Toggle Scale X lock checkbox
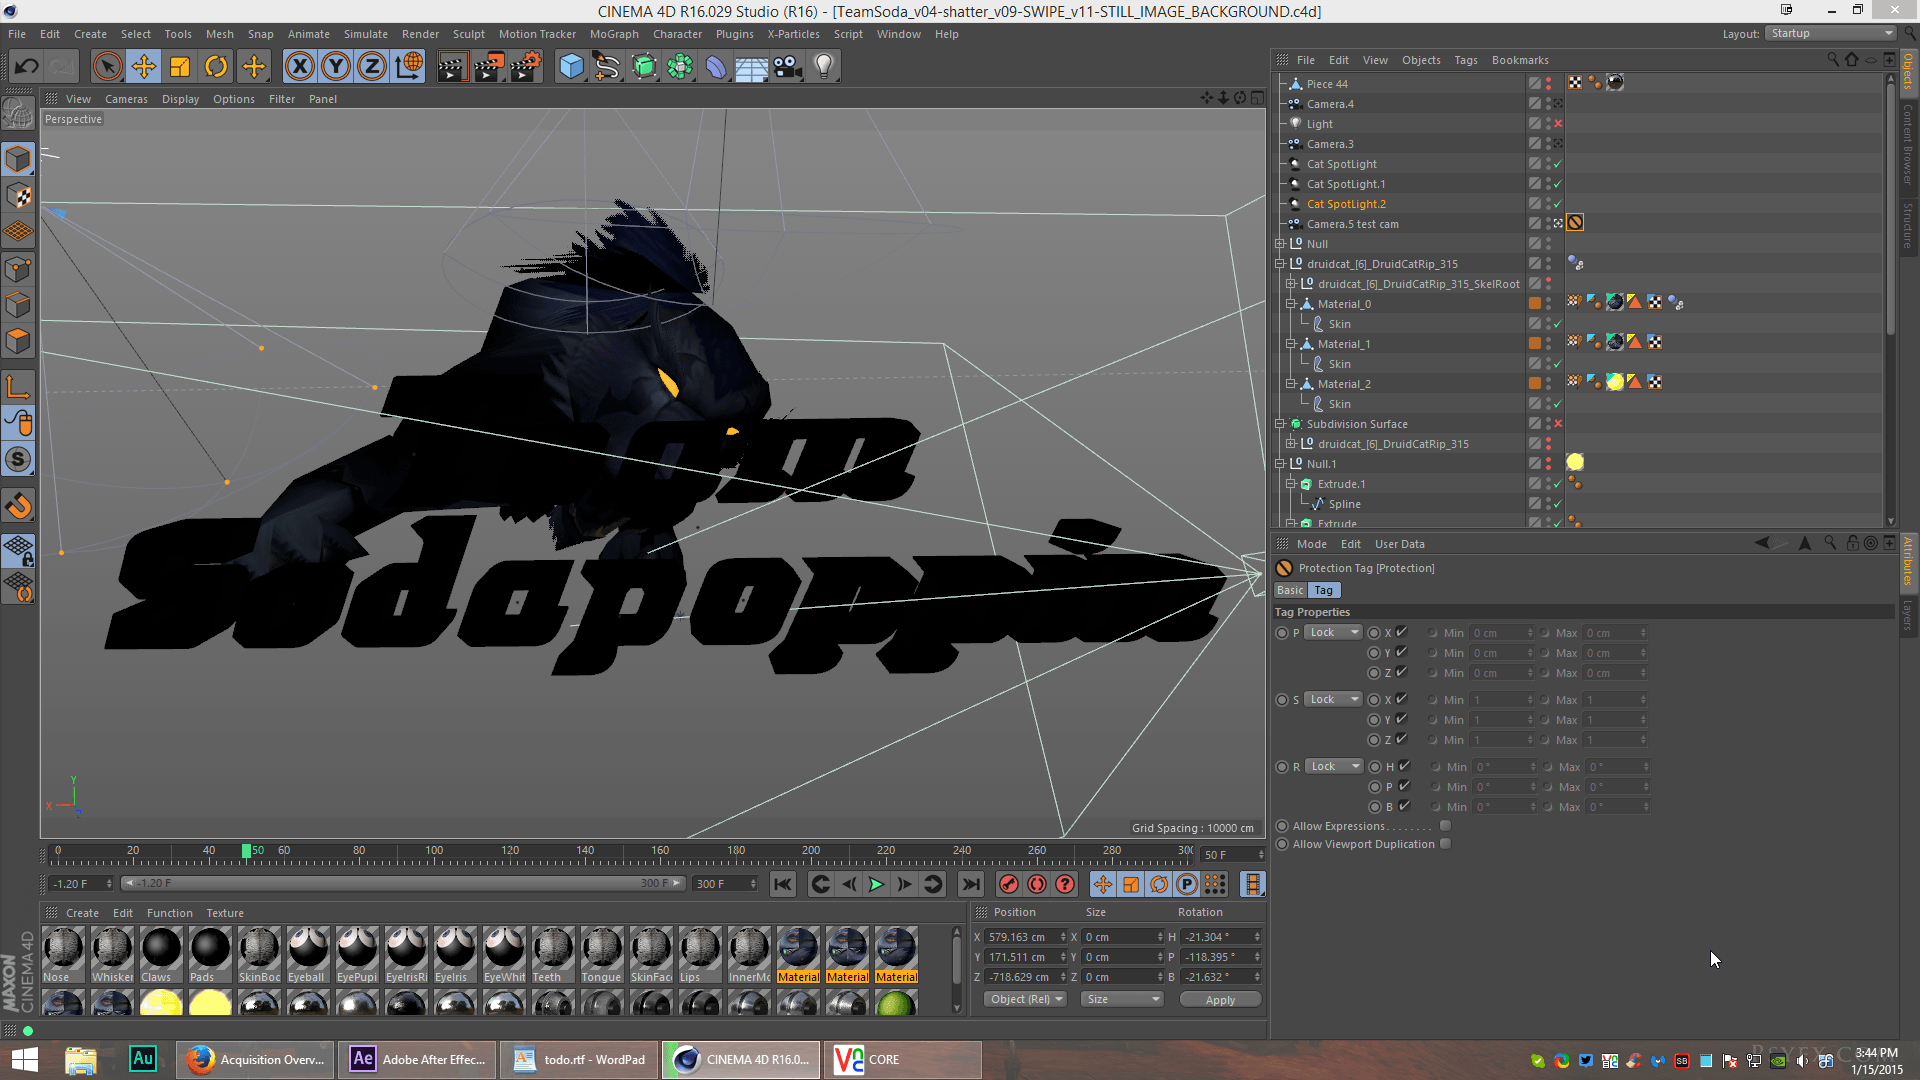 click(1401, 699)
